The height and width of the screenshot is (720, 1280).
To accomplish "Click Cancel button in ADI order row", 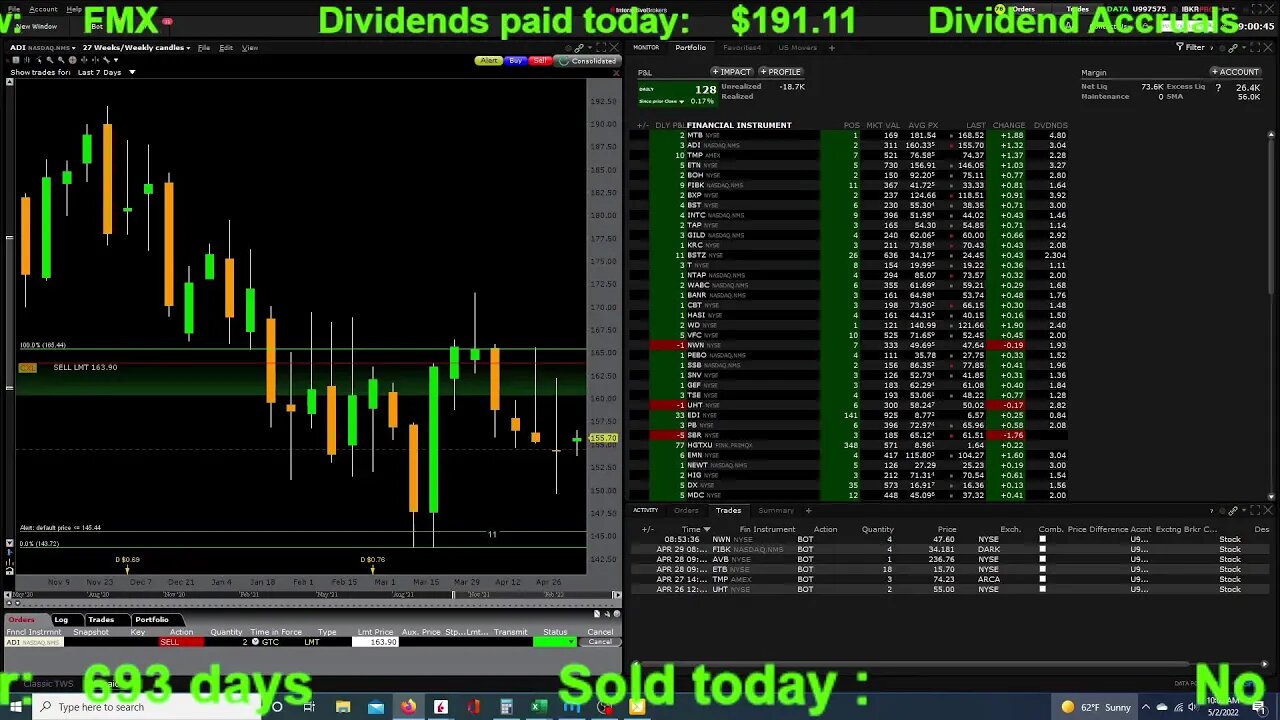I will tap(600, 642).
